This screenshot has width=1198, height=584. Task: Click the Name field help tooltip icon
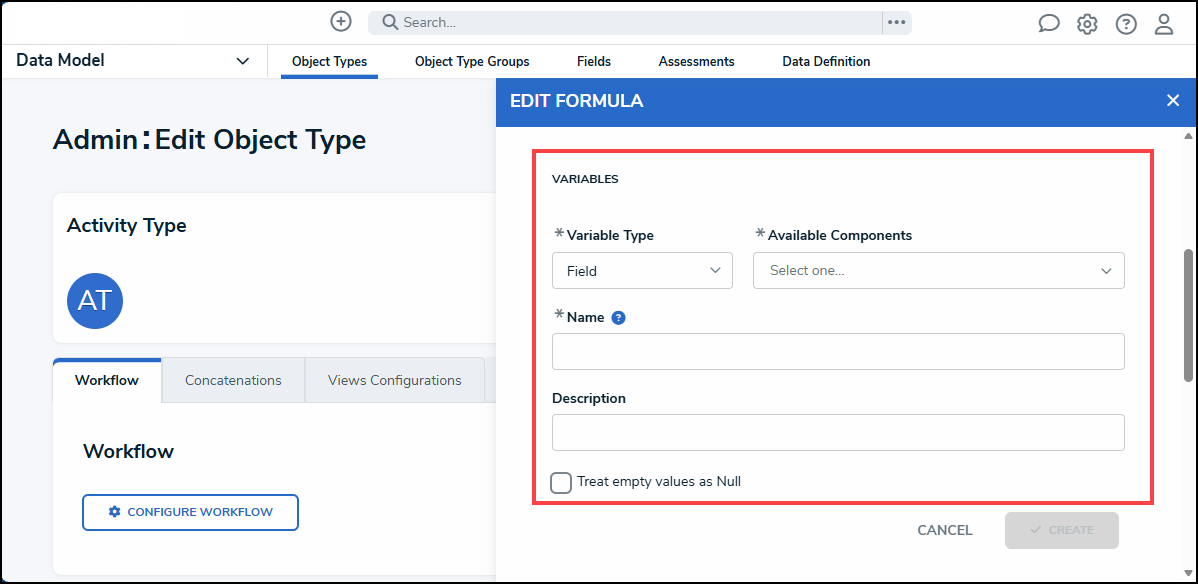[618, 318]
